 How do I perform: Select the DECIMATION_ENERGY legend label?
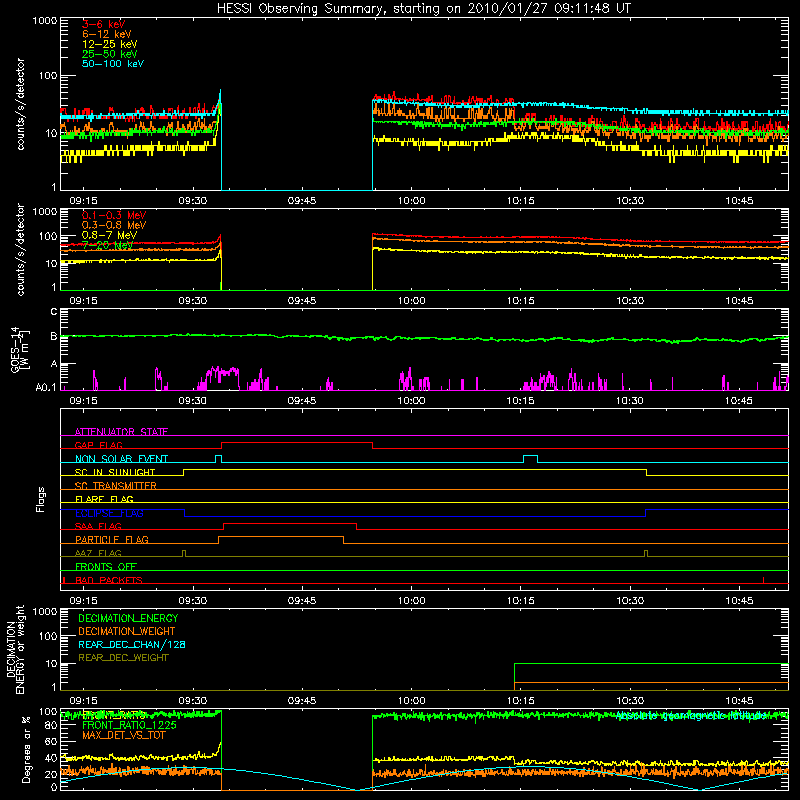128,618
